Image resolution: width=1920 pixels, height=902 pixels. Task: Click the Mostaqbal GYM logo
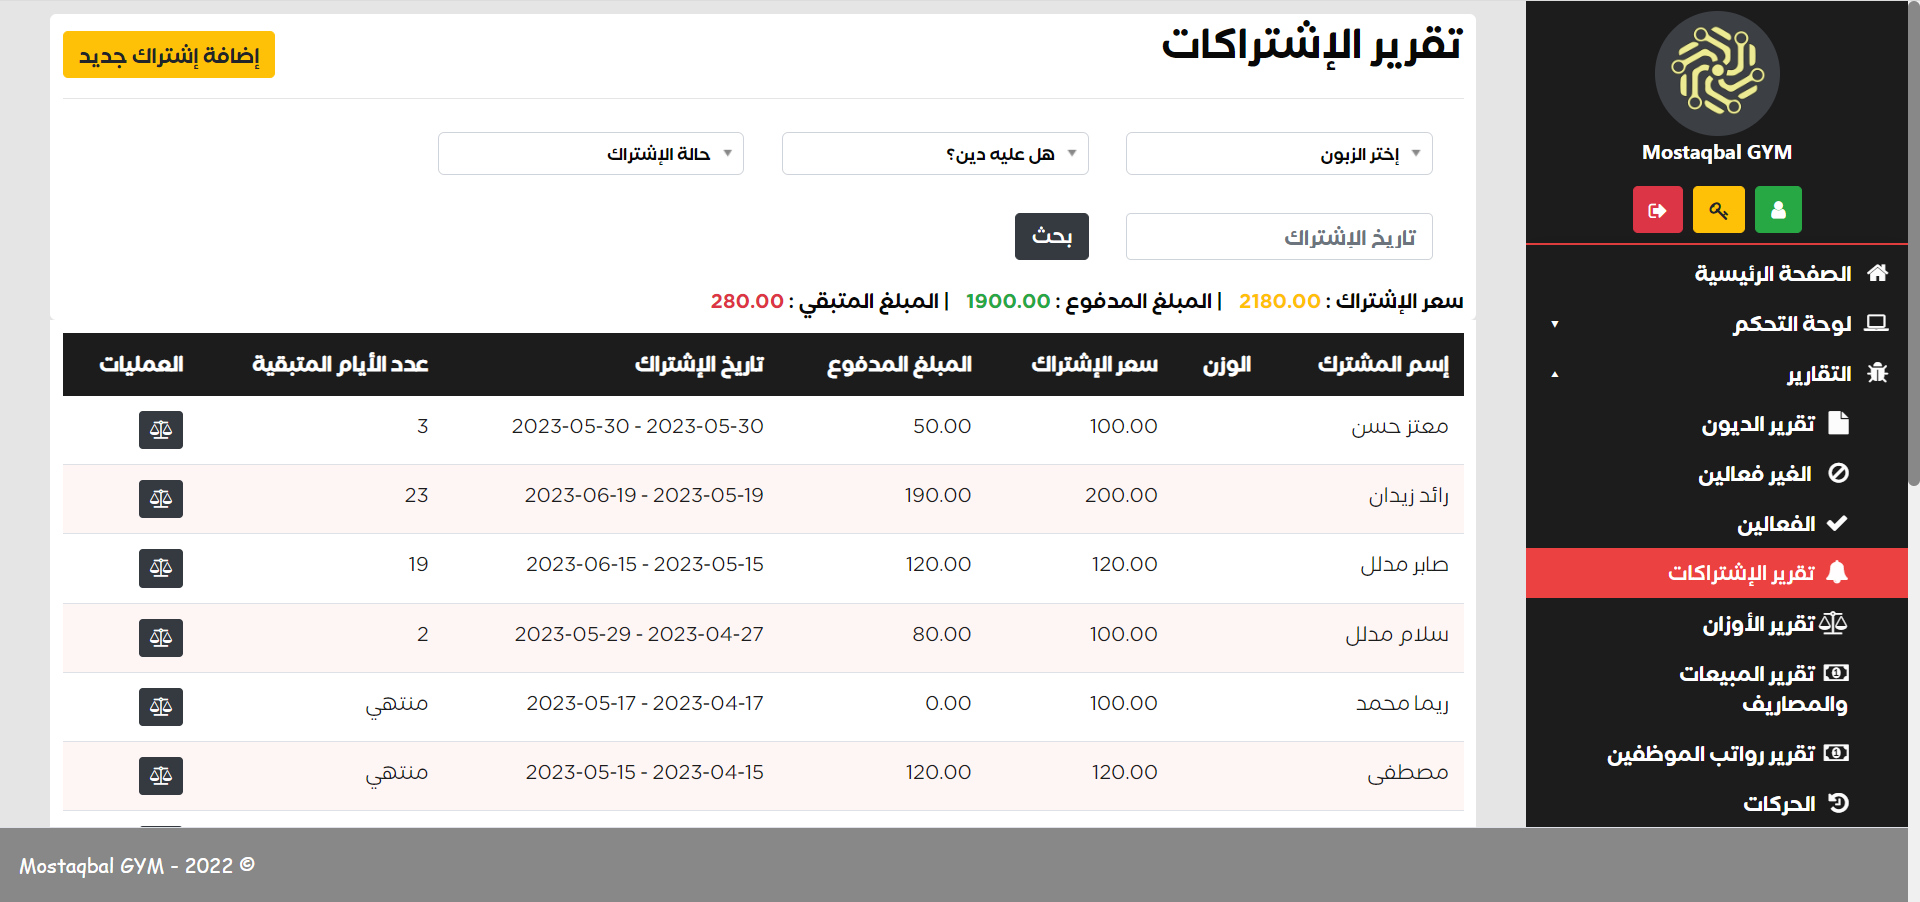pyautogui.click(x=1717, y=73)
